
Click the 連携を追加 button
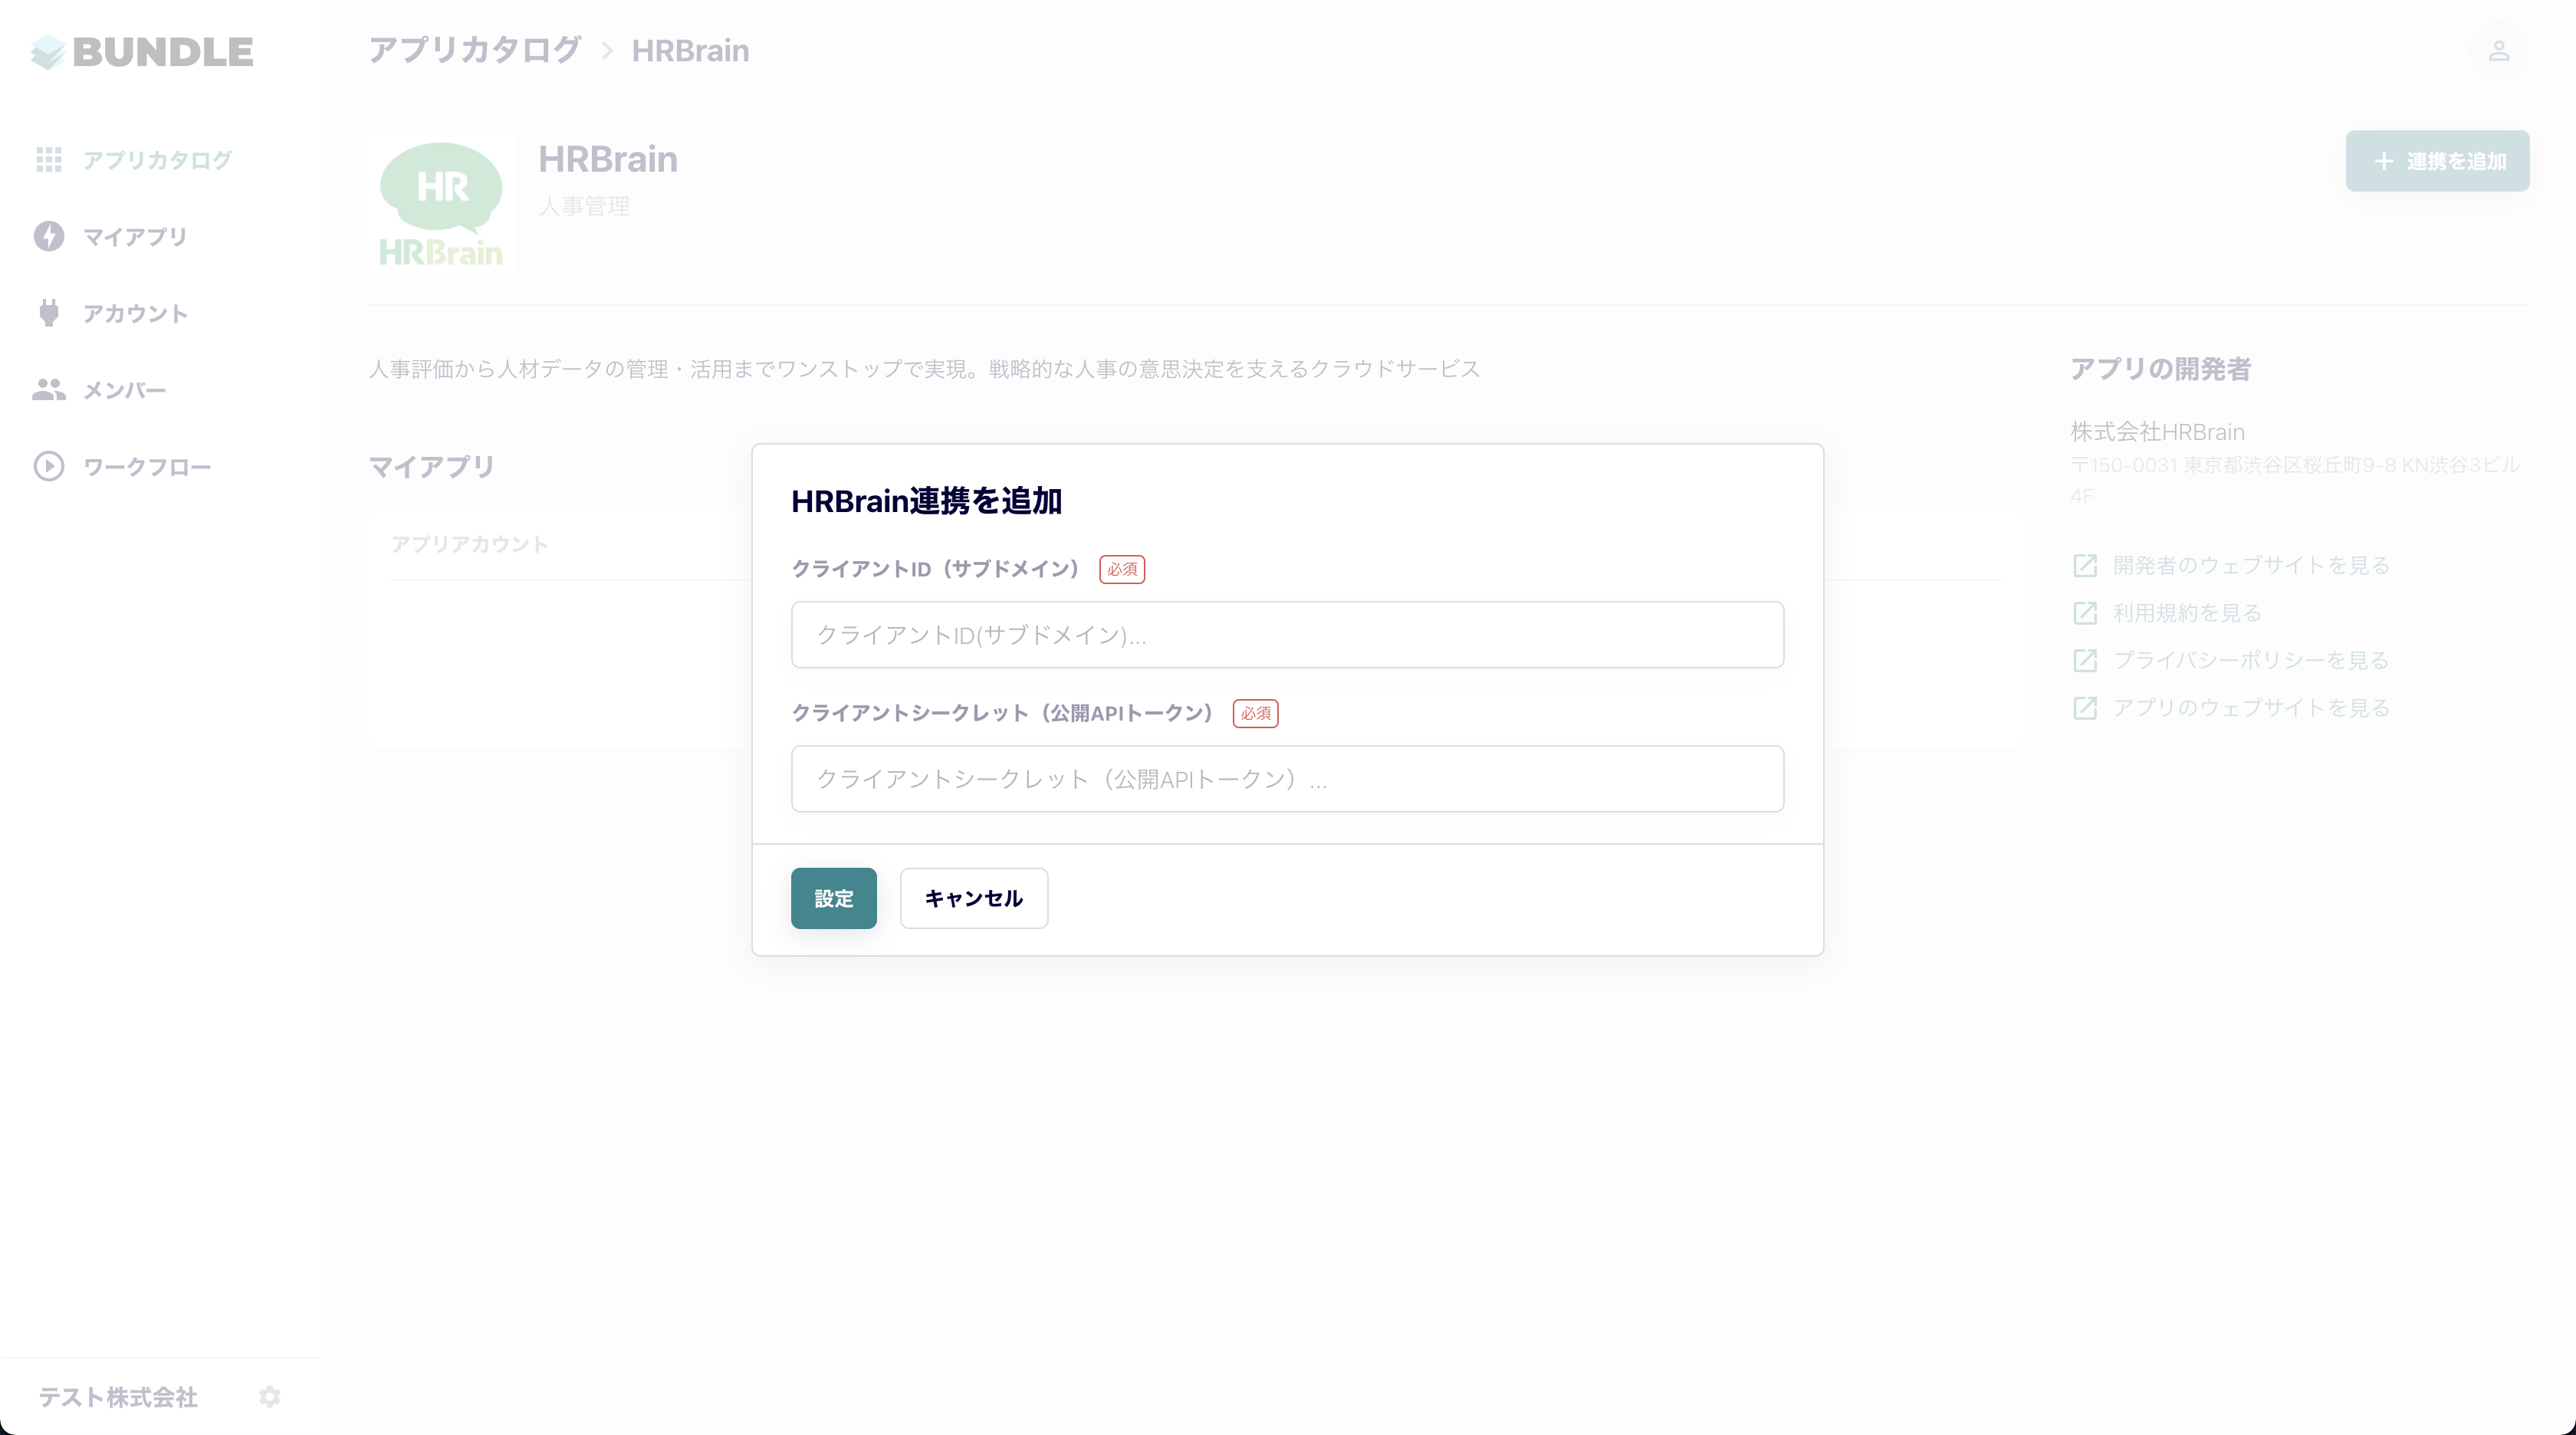coord(2437,161)
